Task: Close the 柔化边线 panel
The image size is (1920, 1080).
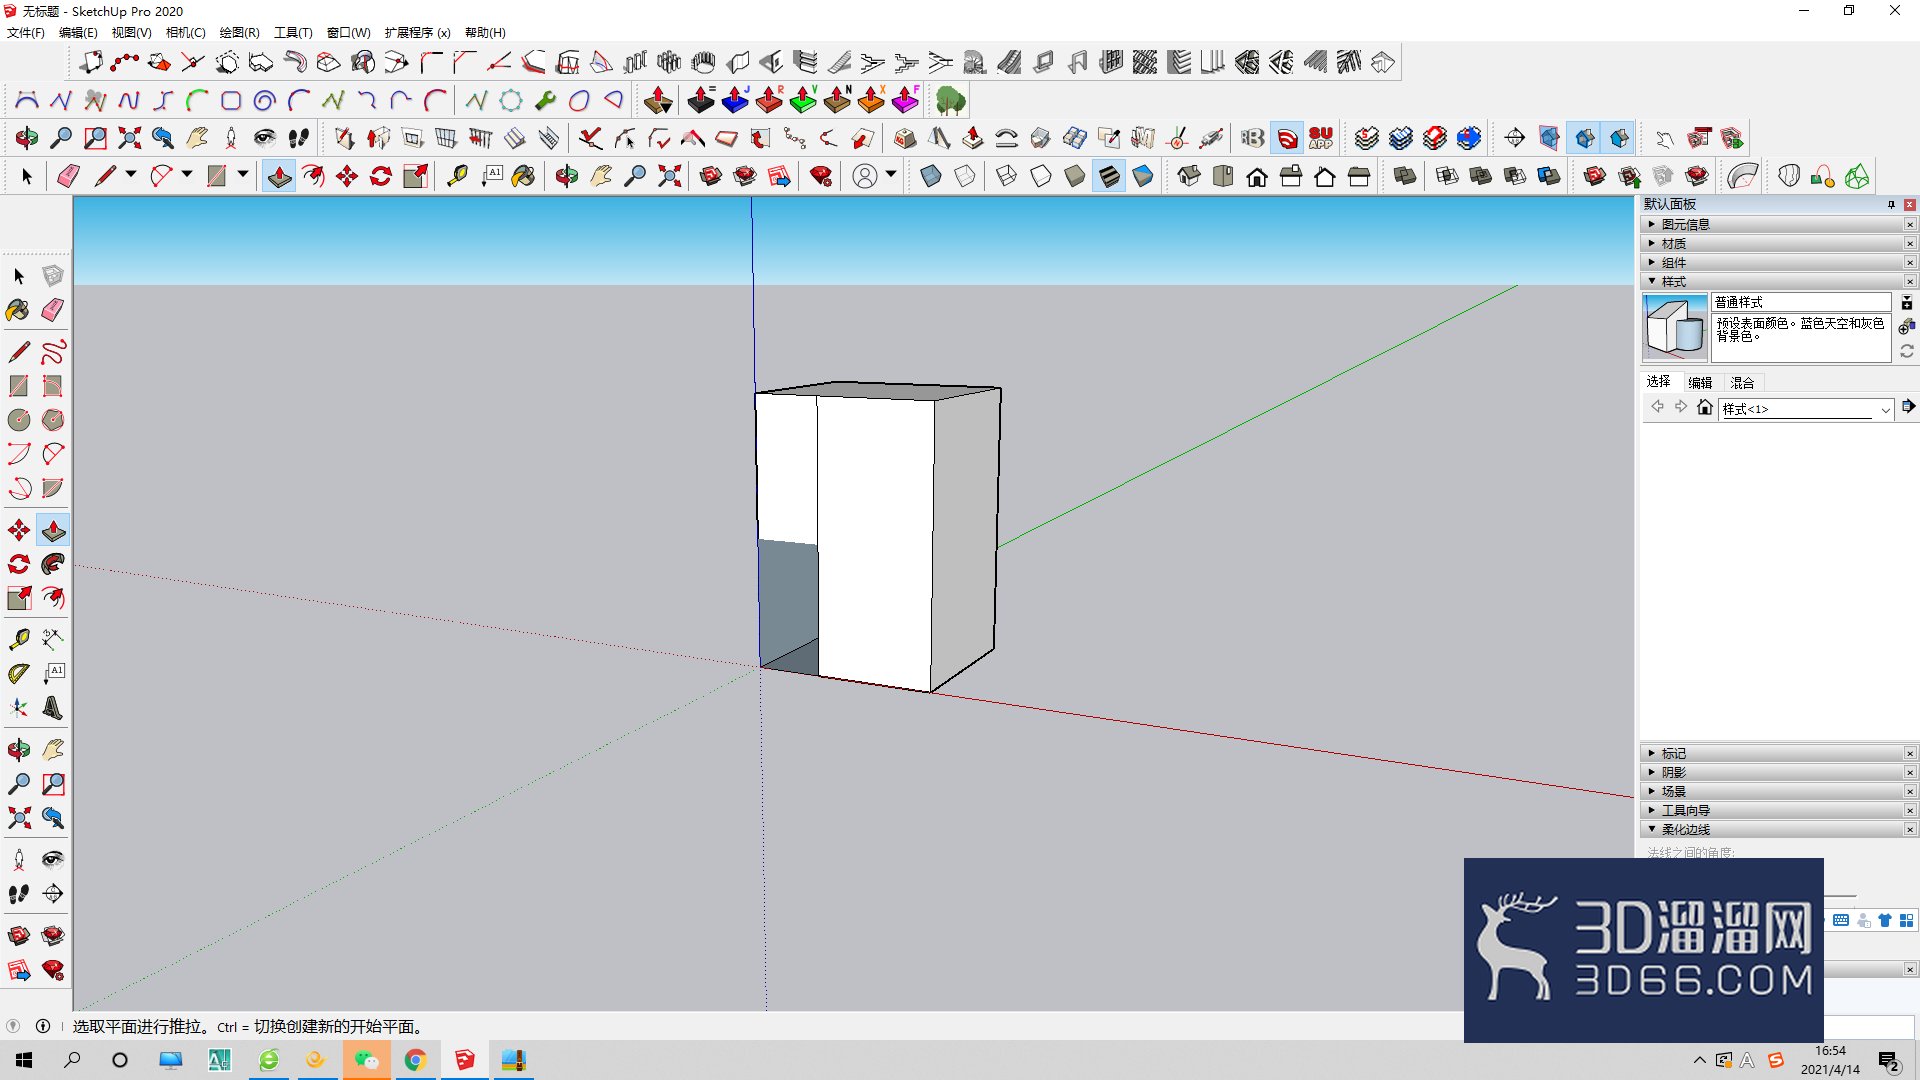Action: 1910,829
